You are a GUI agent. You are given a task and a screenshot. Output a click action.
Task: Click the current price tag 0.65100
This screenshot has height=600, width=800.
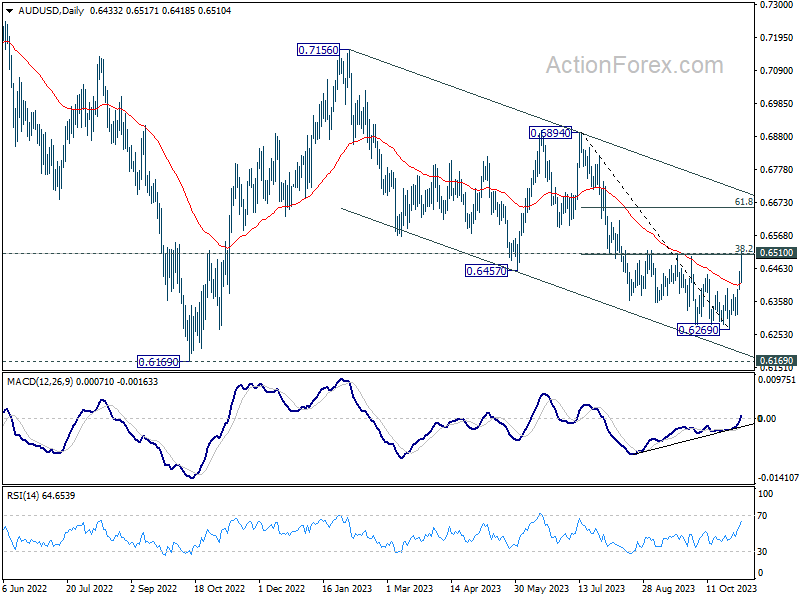click(776, 253)
